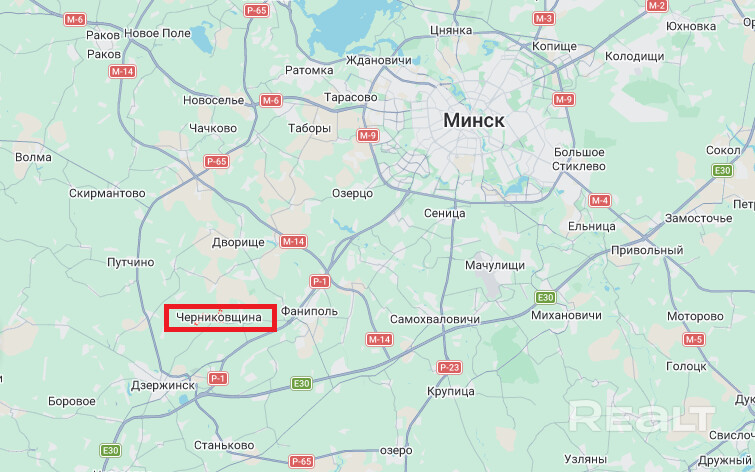The height and width of the screenshot is (472, 755).
Task: Click the highlighted Черниковщина label
Action: click(x=219, y=317)
